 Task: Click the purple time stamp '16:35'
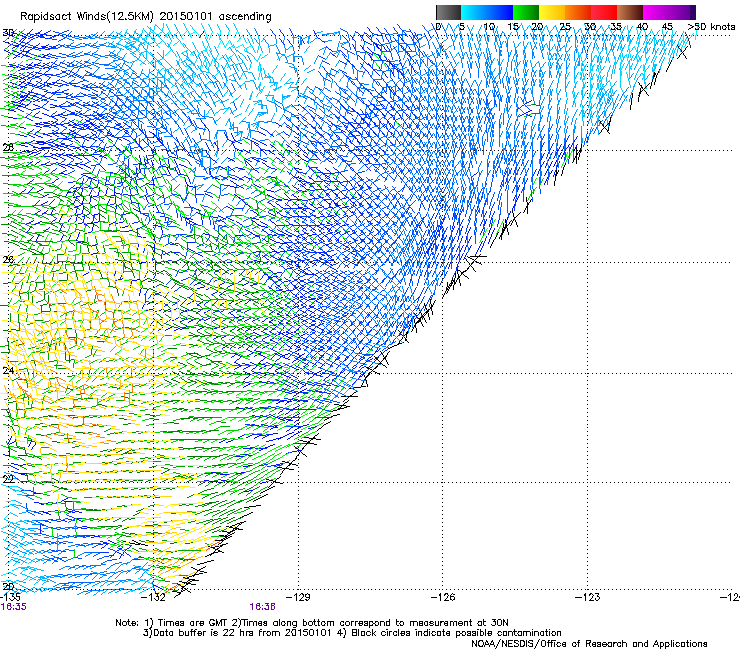14,607
